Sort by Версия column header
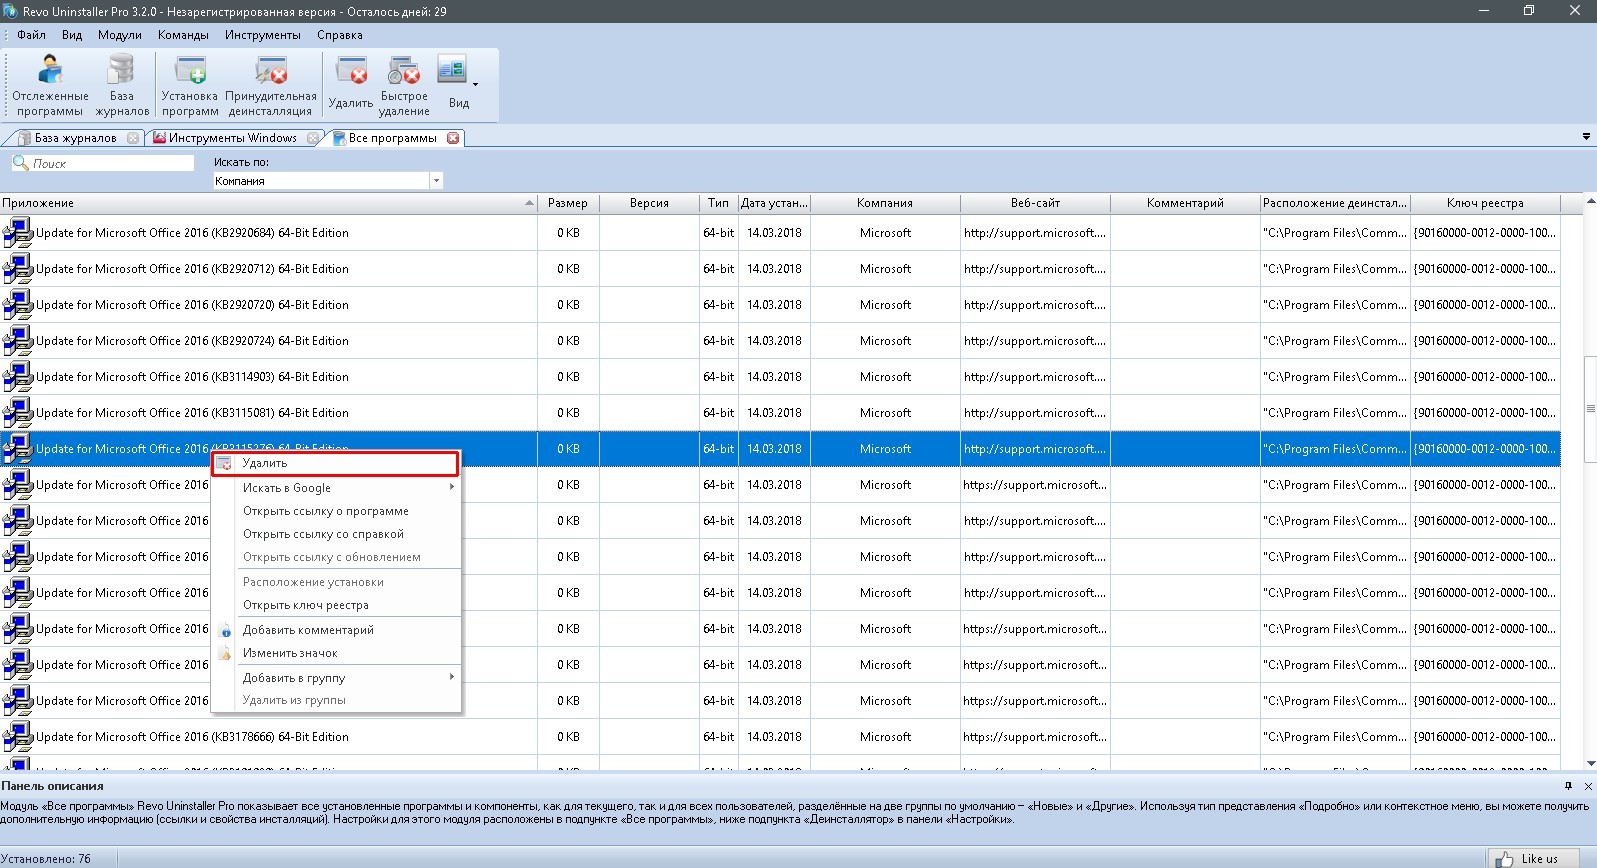The width and height of the screenshot is (1597, 868). tap(649, 203)
